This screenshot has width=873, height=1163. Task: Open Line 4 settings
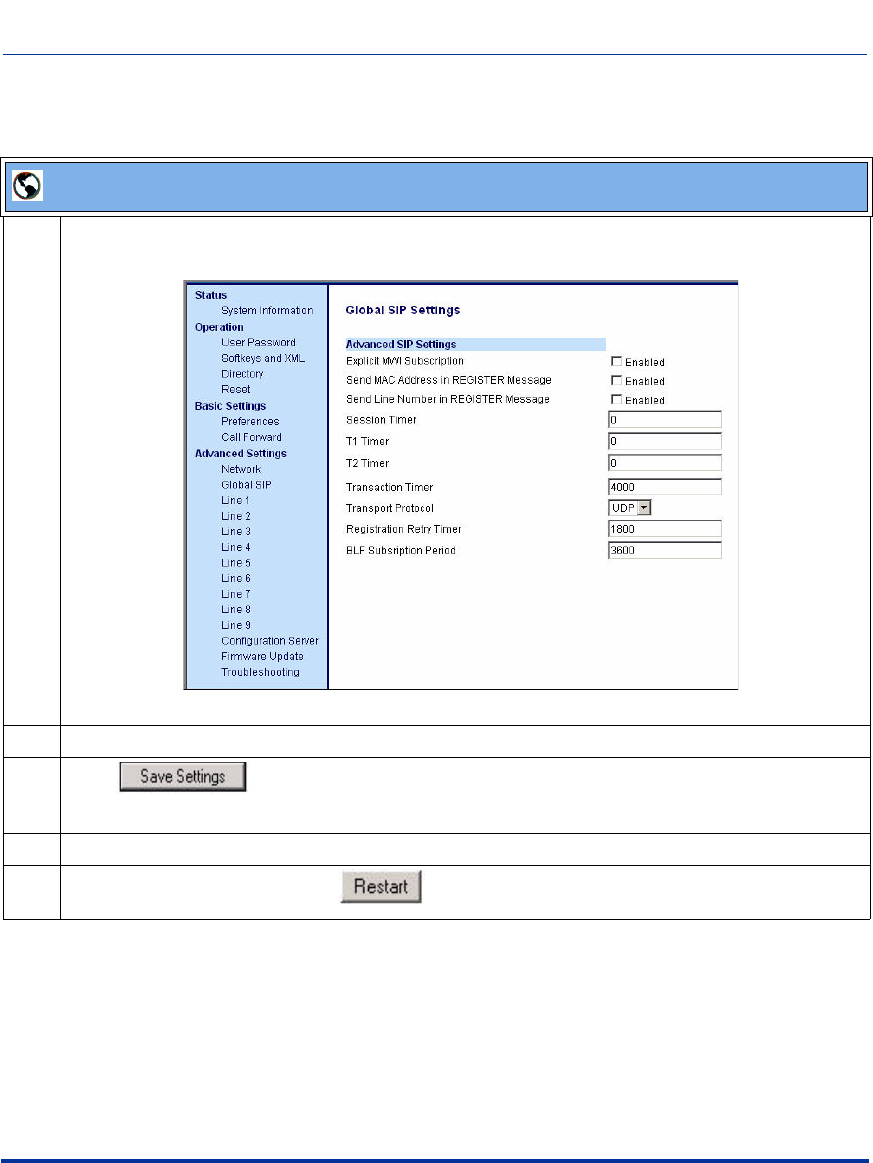pyautogui.click(x=236, y=547)
